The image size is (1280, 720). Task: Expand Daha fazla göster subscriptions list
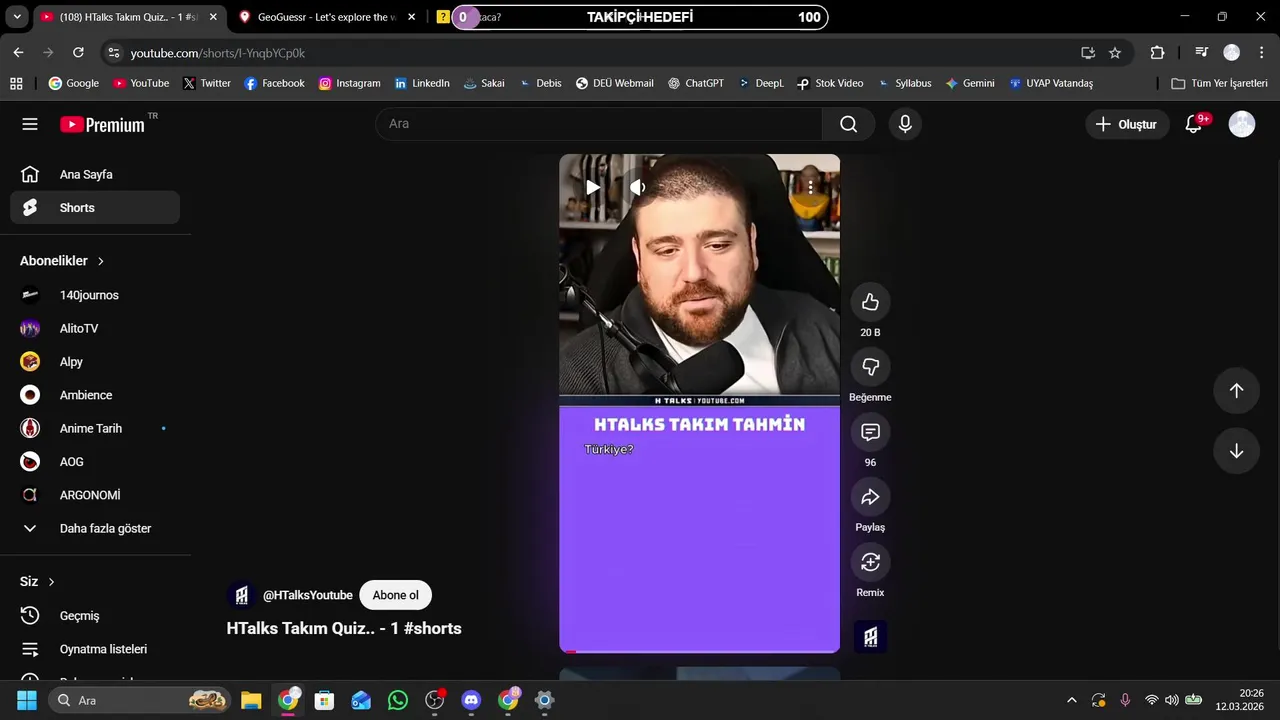click(x=95, y=528)
